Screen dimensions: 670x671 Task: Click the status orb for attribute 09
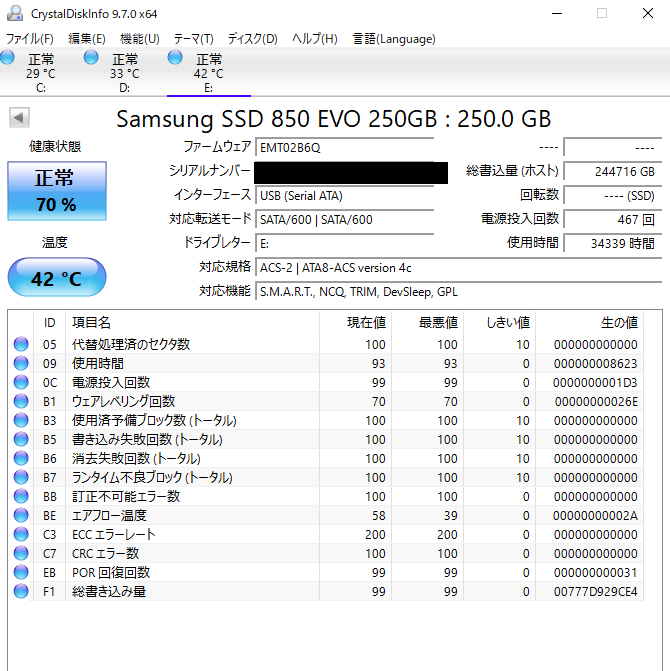point(21,363)
